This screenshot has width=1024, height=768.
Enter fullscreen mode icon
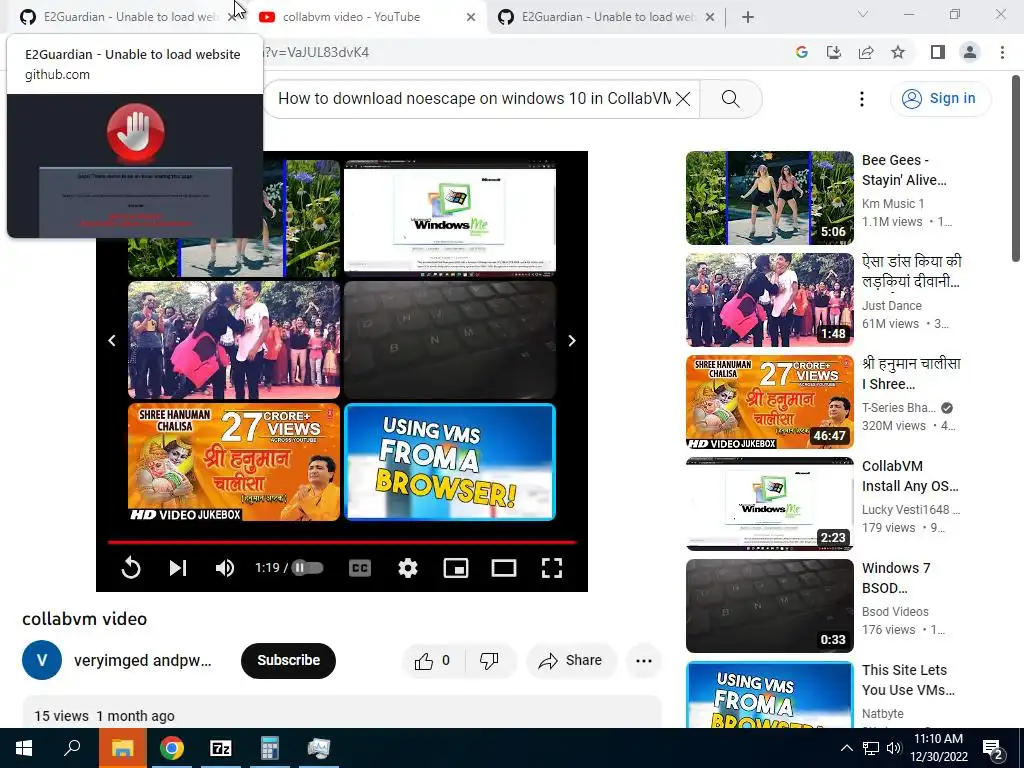point(552,568)
